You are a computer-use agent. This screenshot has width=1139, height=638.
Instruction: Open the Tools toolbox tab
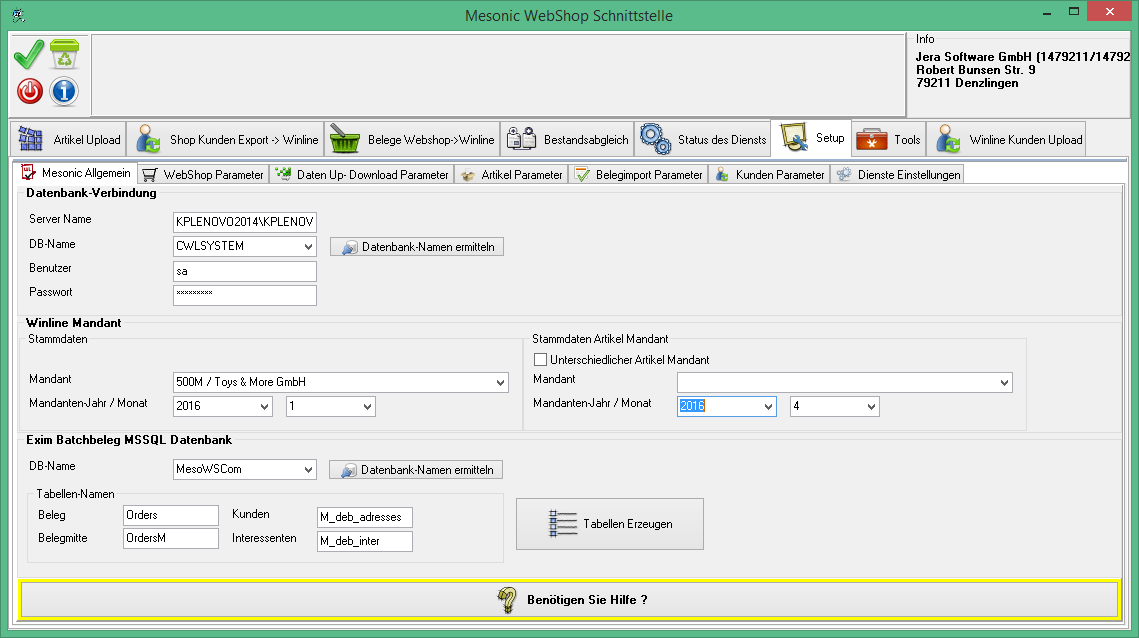click(x=889, y=140)
